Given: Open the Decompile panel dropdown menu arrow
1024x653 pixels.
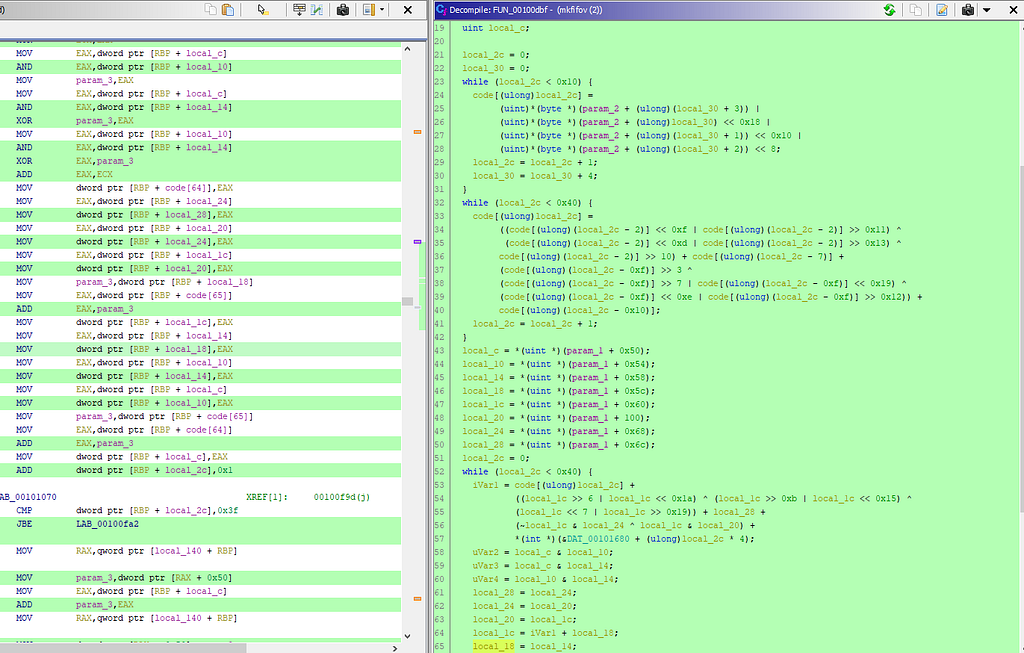Looking at the screenshot, I should pyautogui.click(x=987, y=10).
